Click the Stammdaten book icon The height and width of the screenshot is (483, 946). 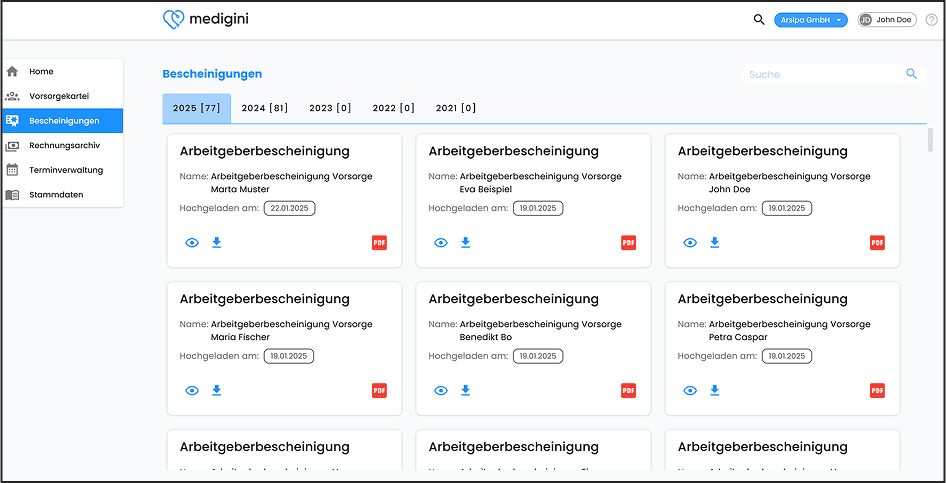click(x=12, y=195)
